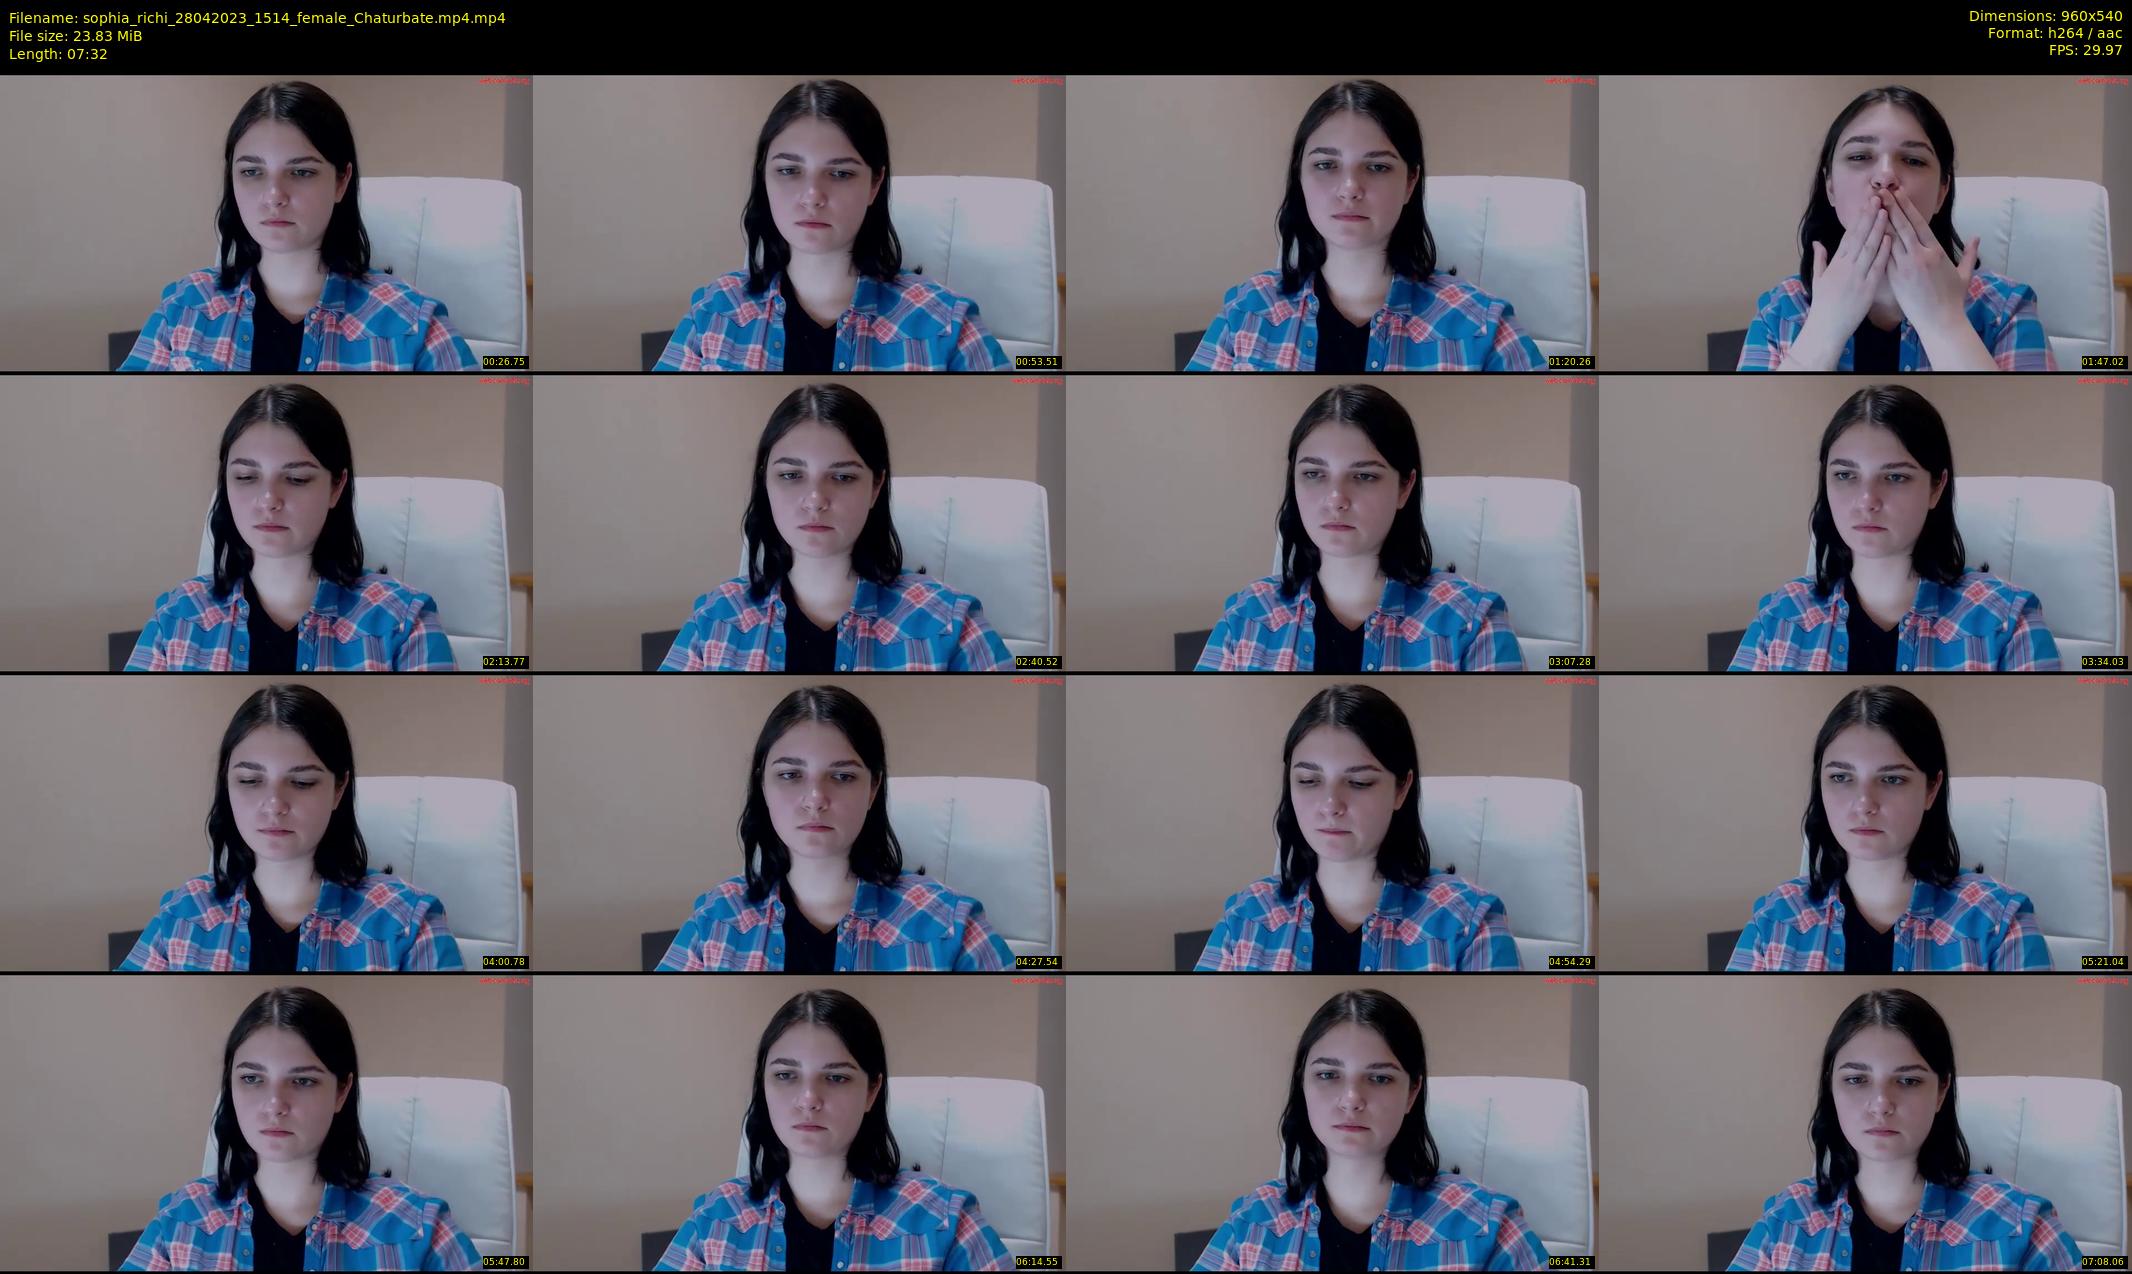This screenshot has width=2132, height=1274.
Task: Select the frame at 00:53.51
Action: click(799, 223)
